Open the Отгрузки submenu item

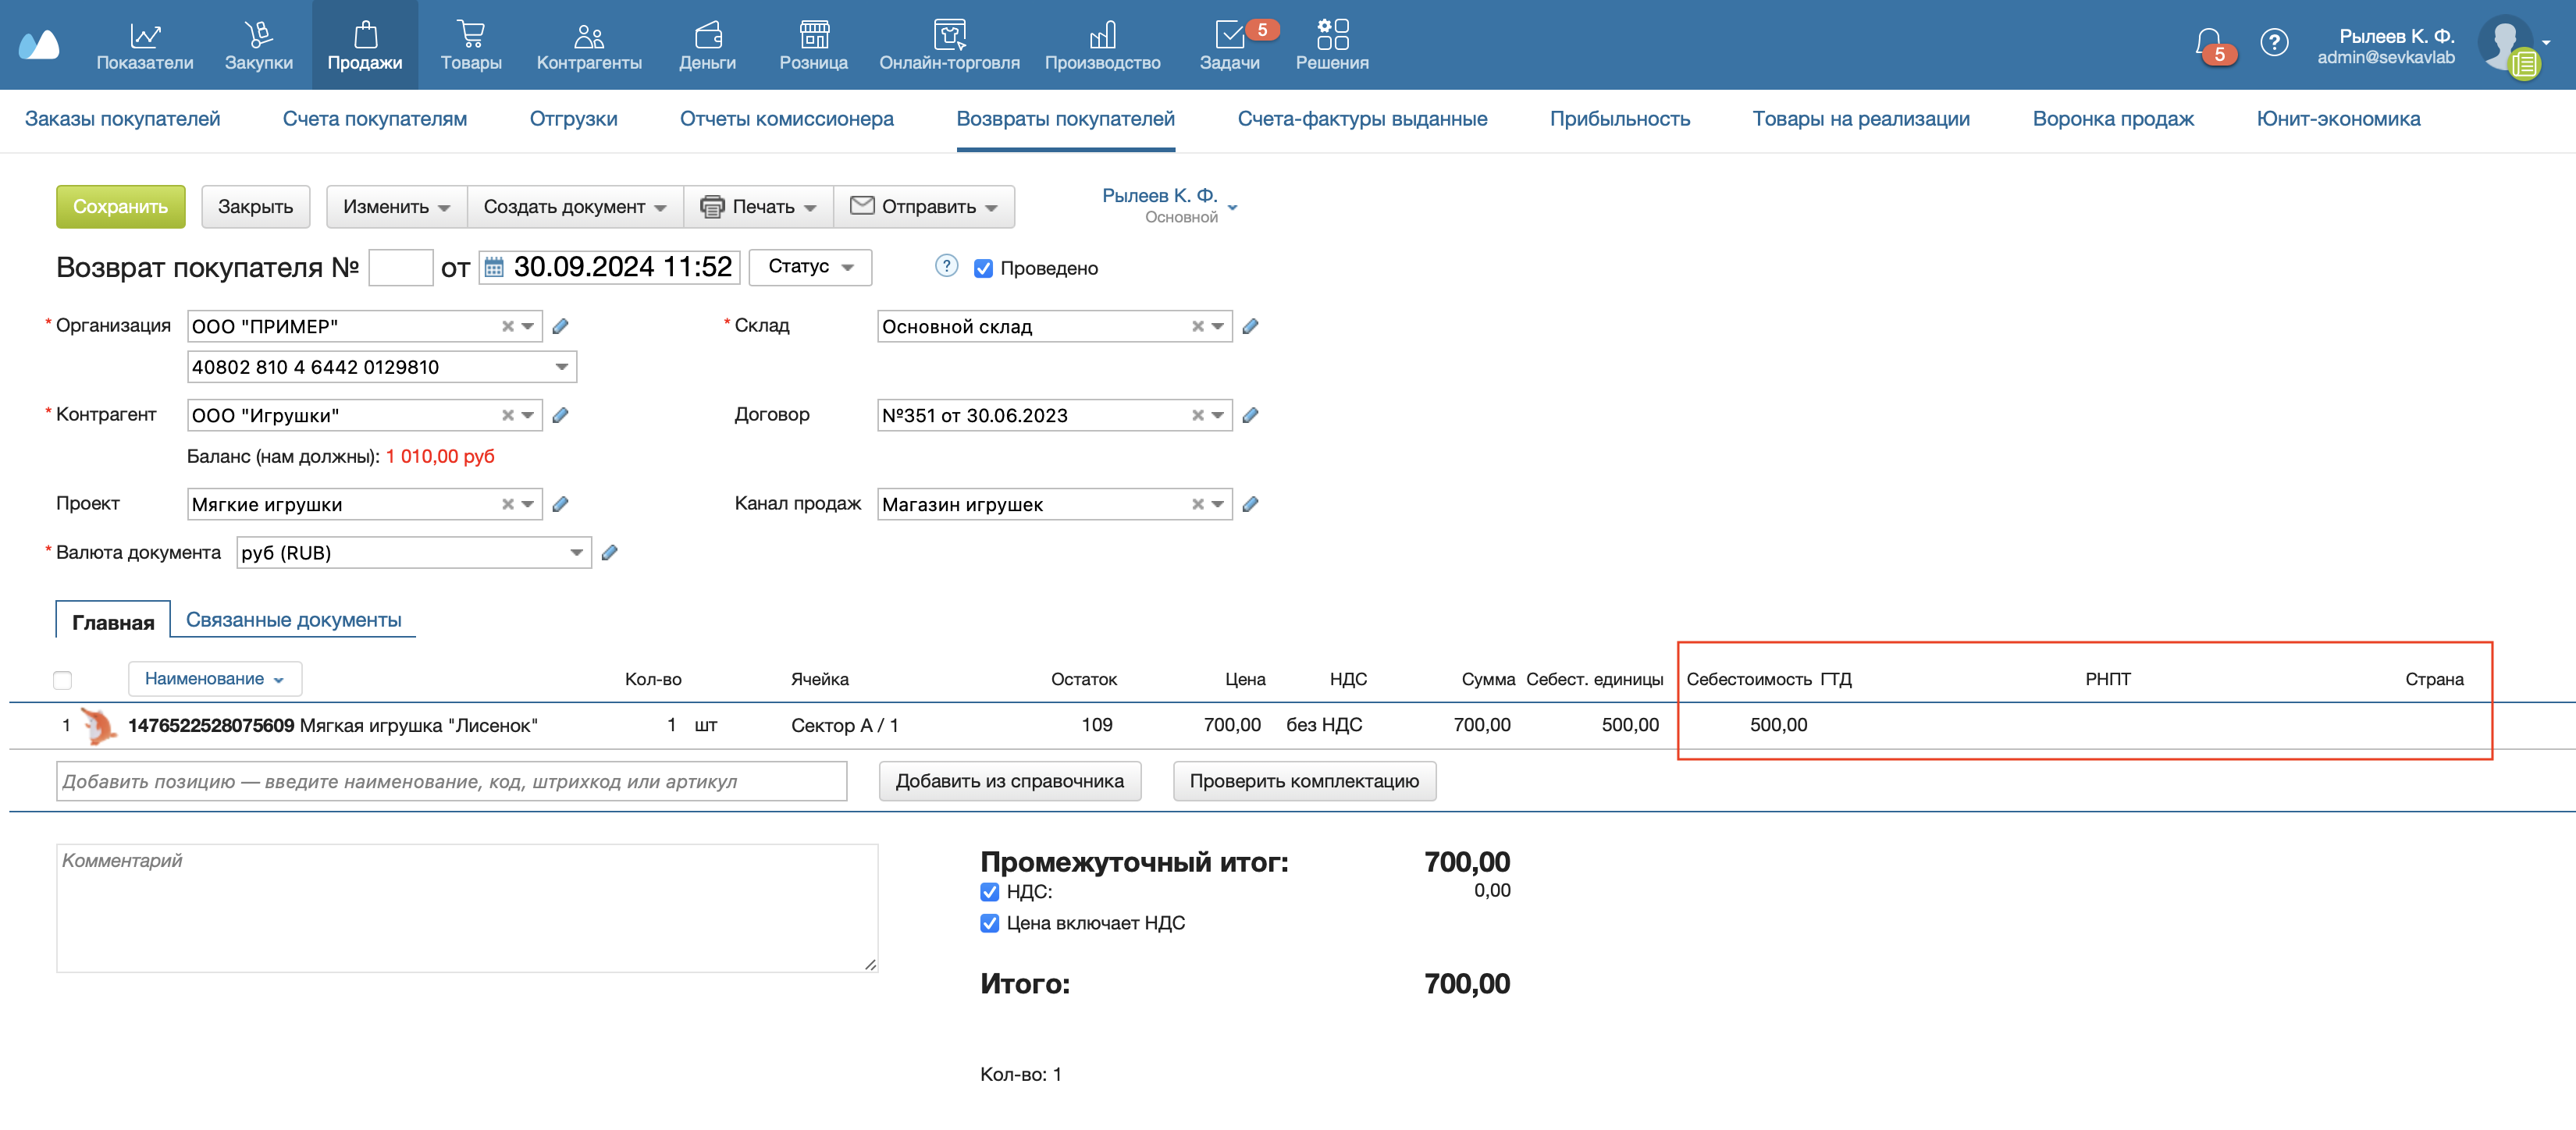pos(573,119)
